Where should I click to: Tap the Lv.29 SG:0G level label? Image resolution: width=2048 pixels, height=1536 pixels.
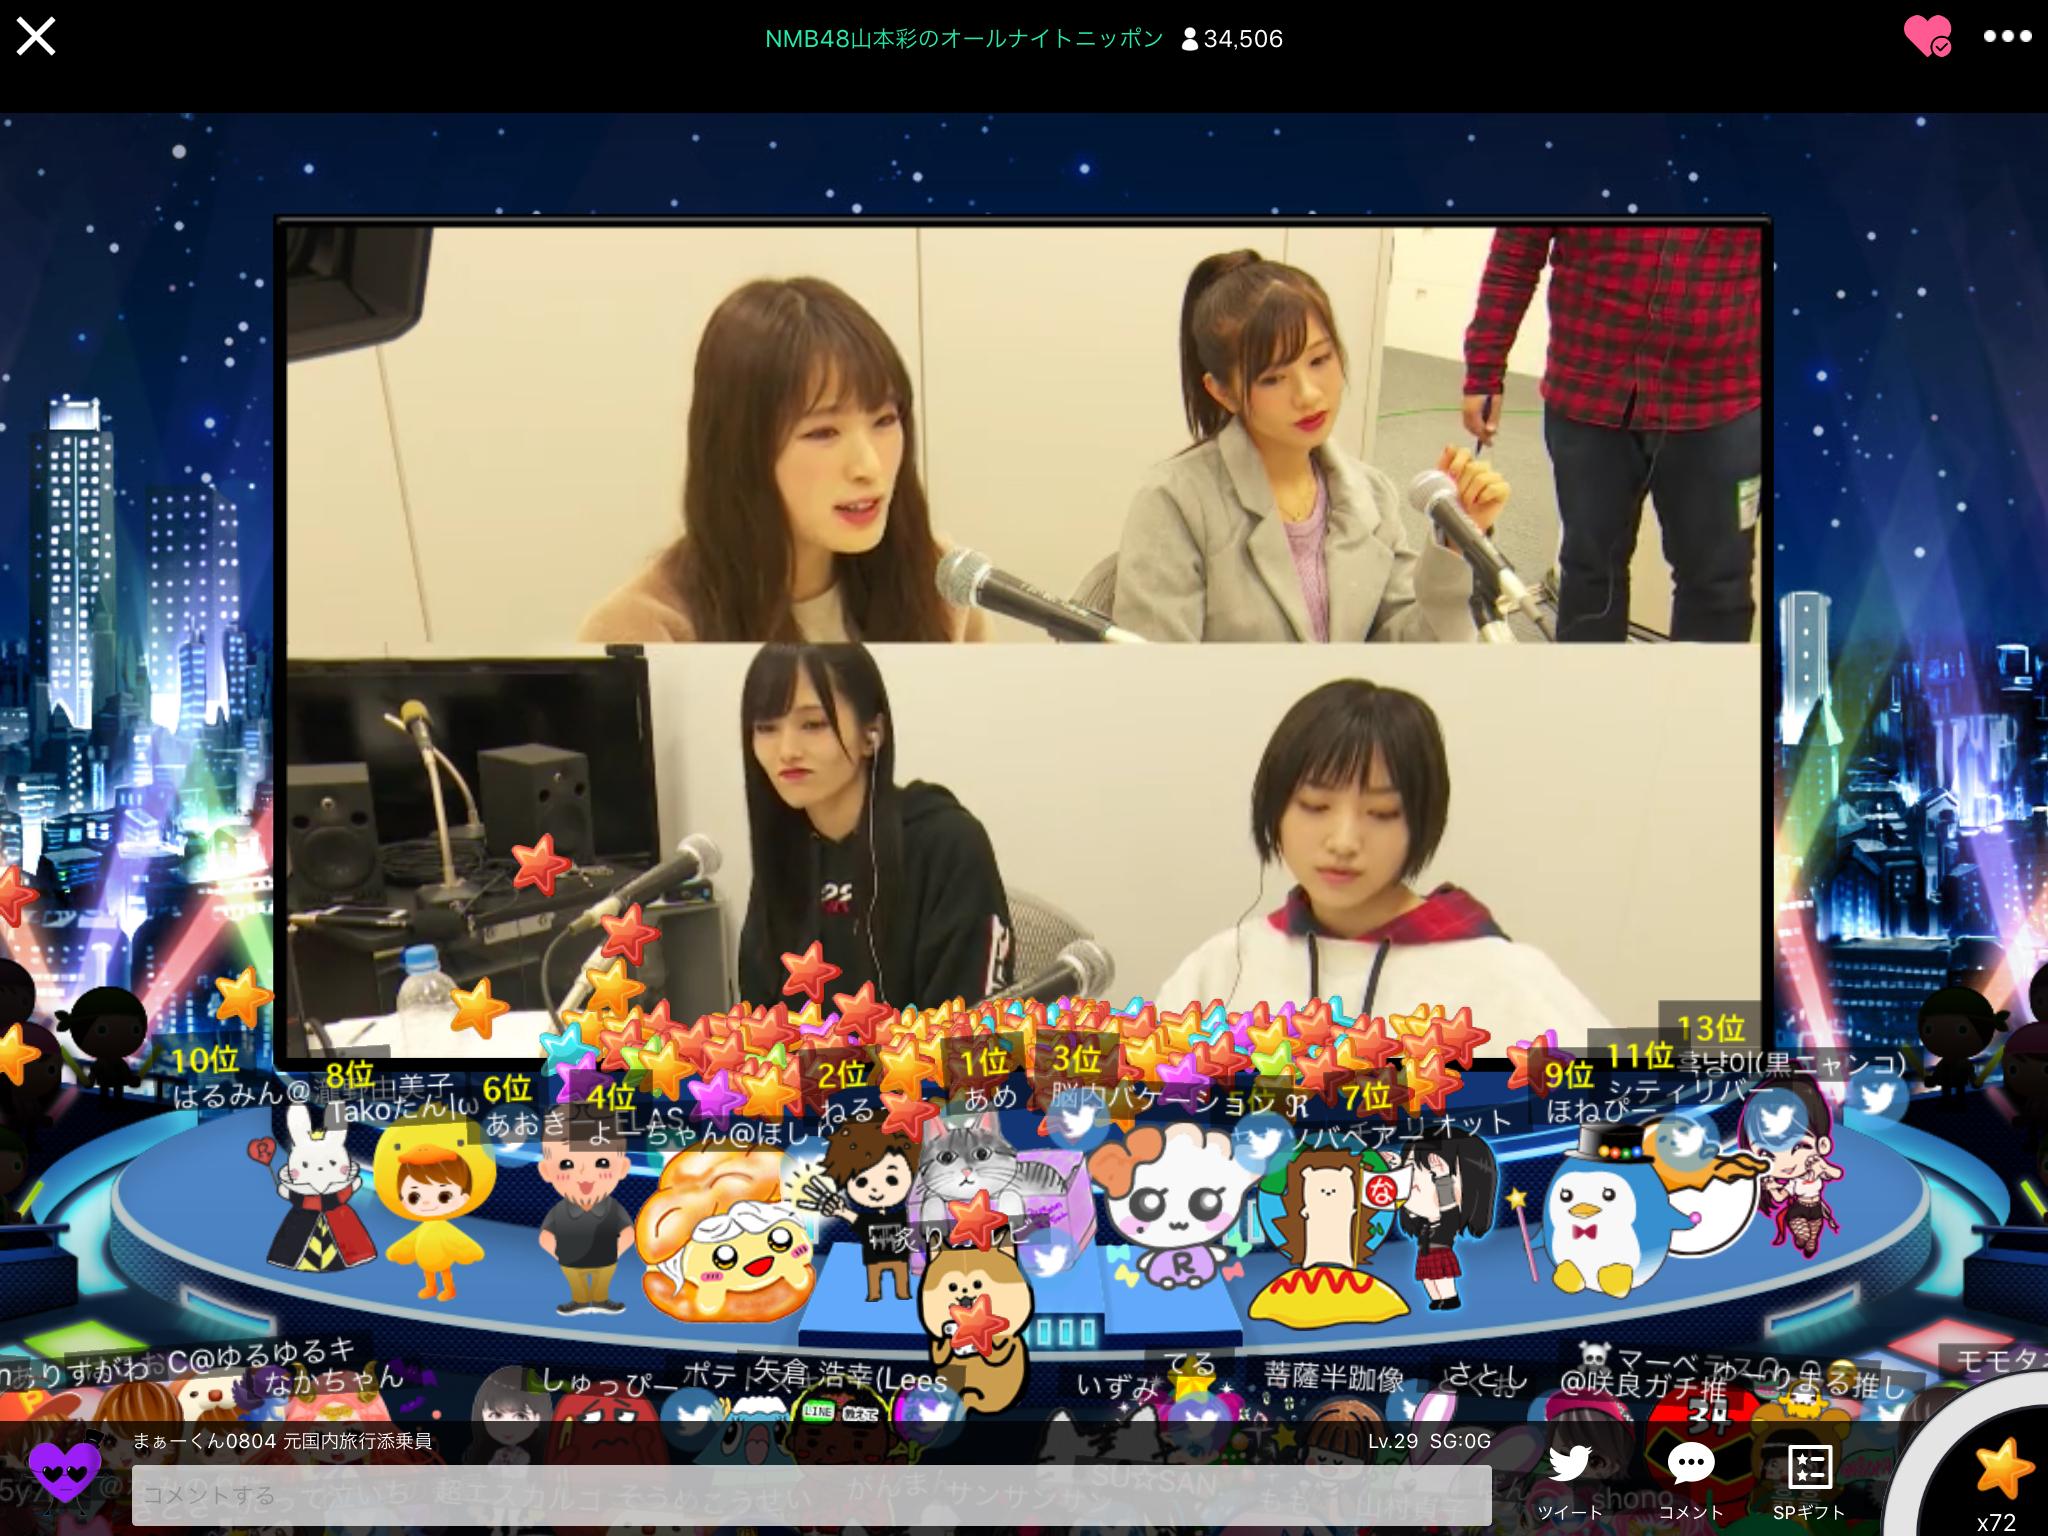point(1429,1441)
